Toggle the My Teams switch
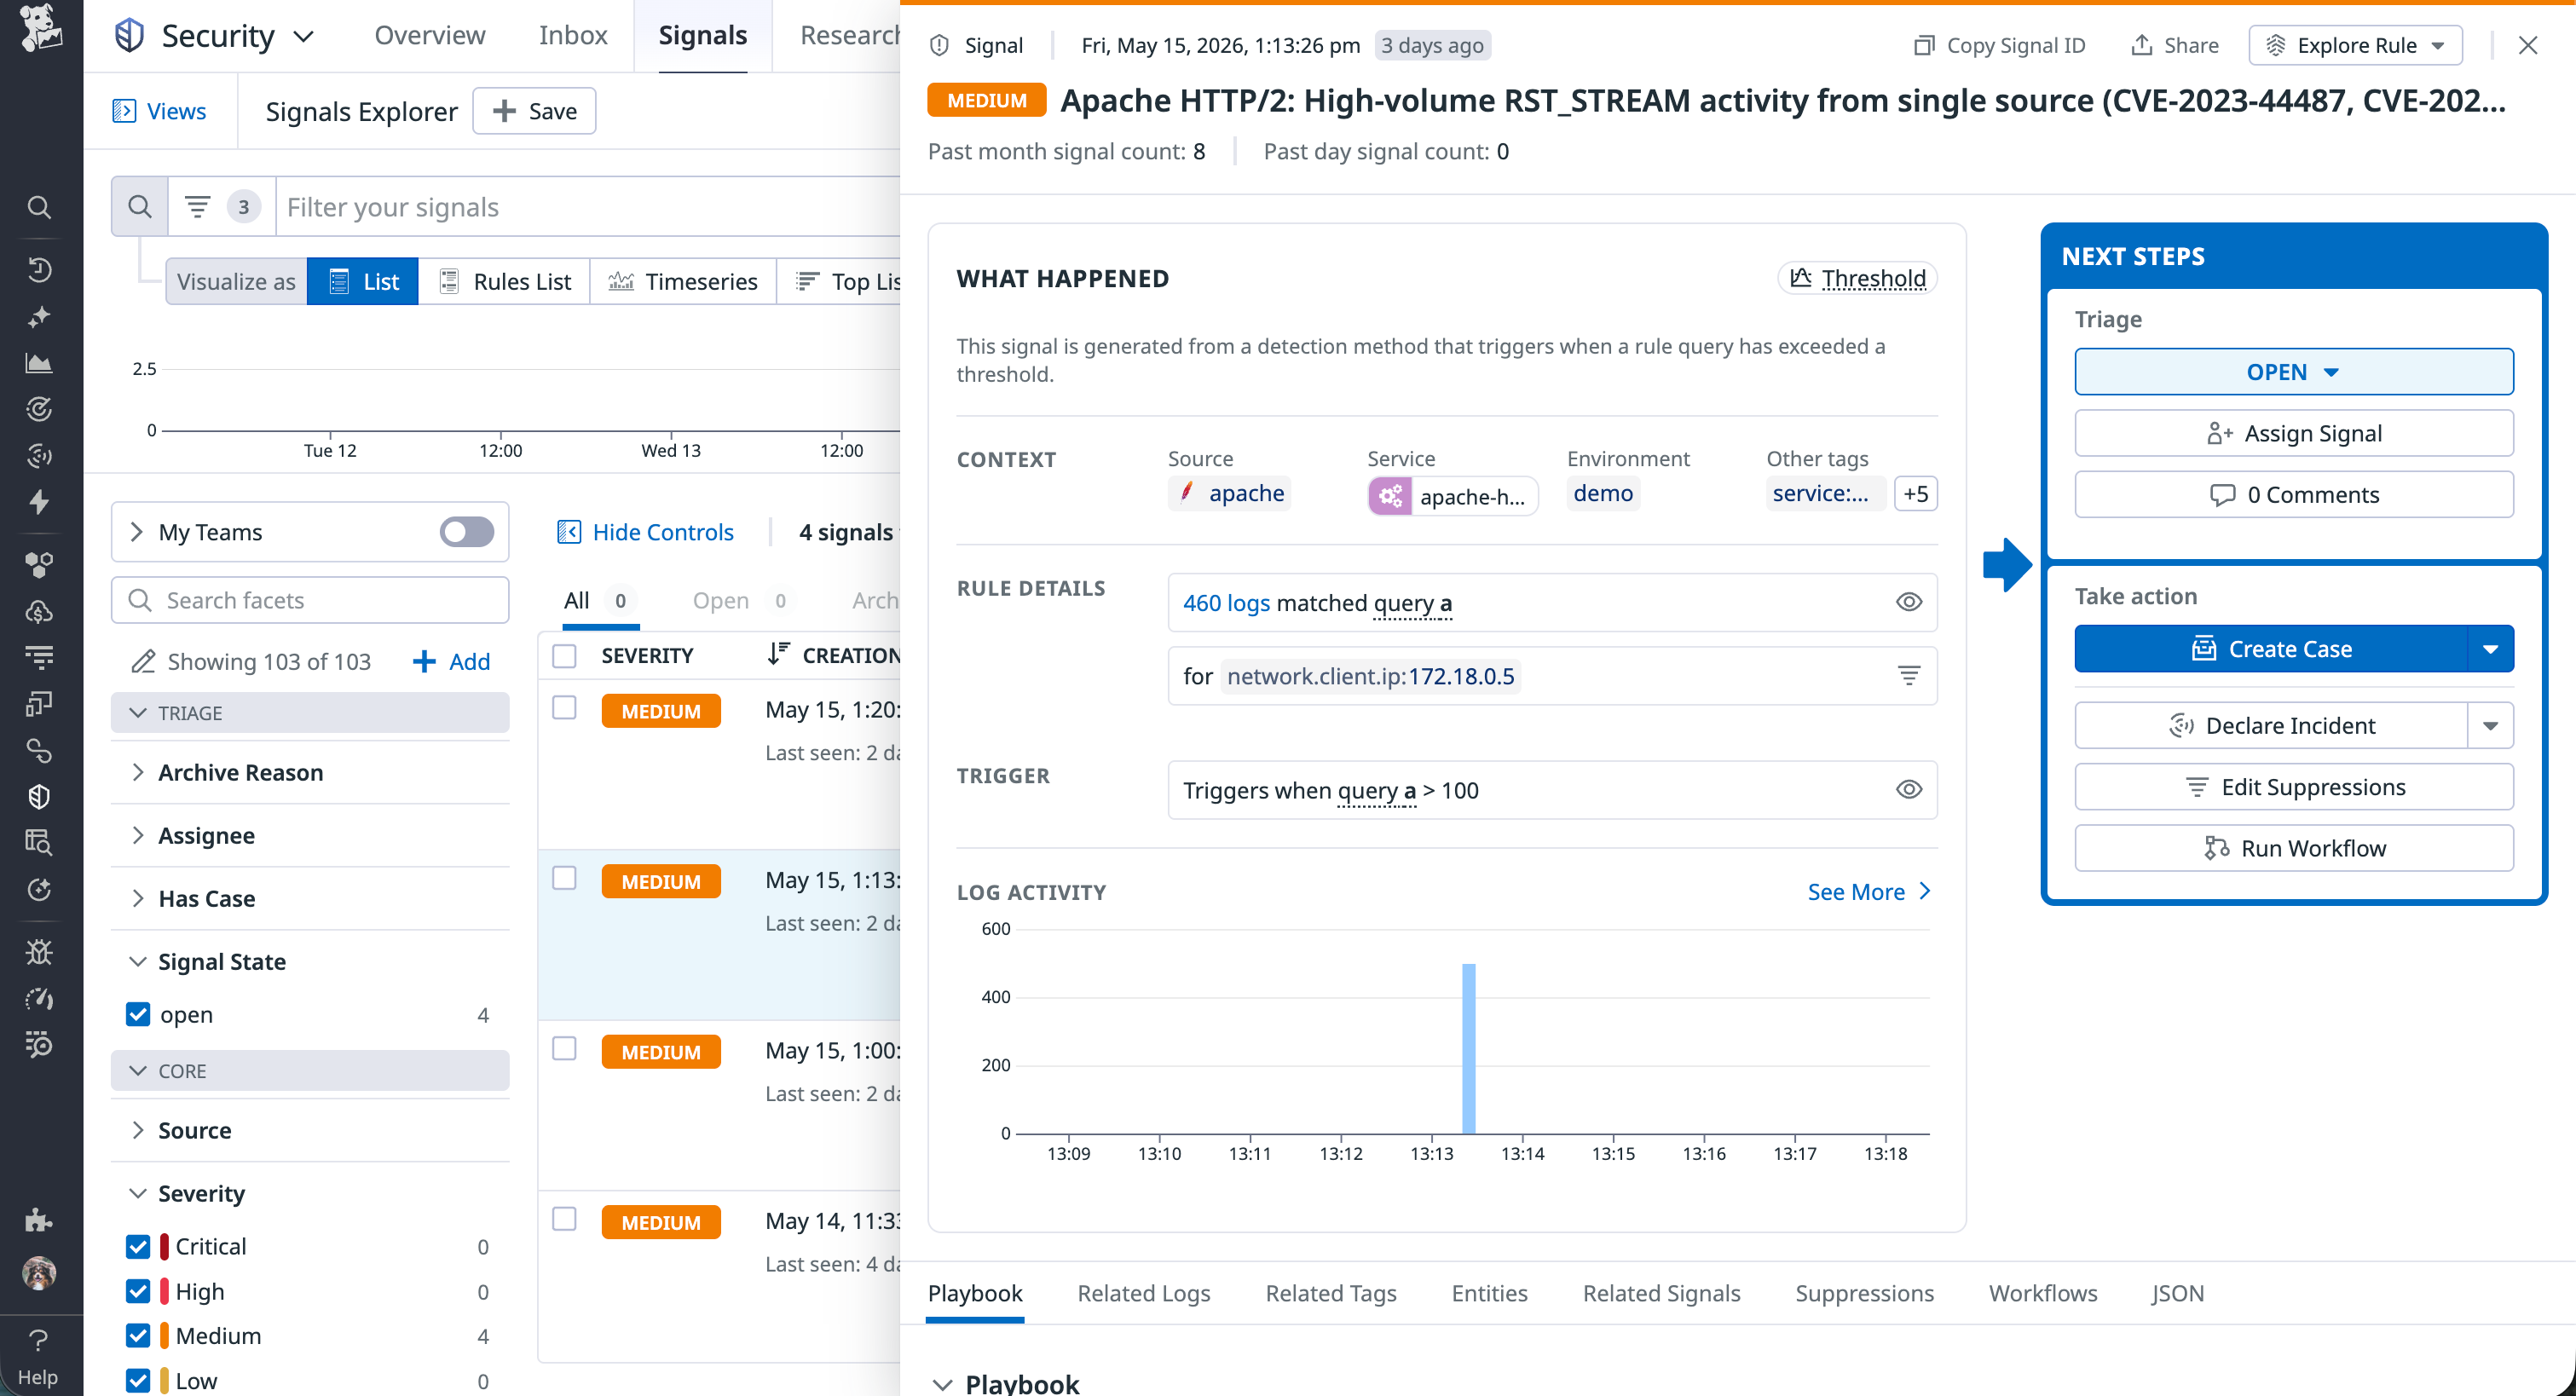 pyautogui.click(x=466, y=532)
